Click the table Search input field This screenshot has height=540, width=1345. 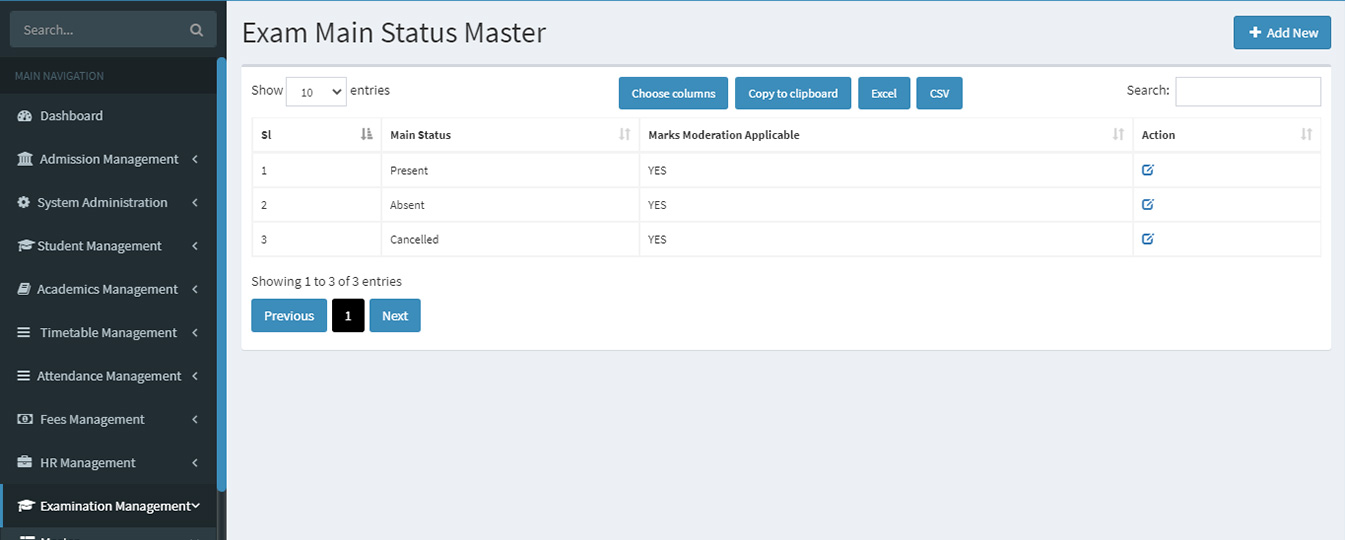click(x=1247, y=91)
